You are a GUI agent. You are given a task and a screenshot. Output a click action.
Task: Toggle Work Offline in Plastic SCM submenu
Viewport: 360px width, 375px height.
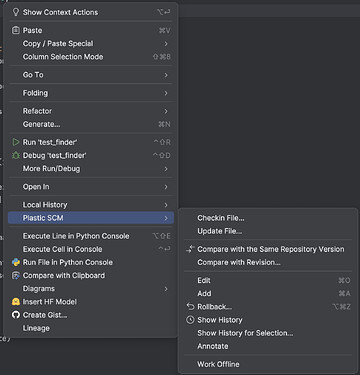[x=268, y=364]
